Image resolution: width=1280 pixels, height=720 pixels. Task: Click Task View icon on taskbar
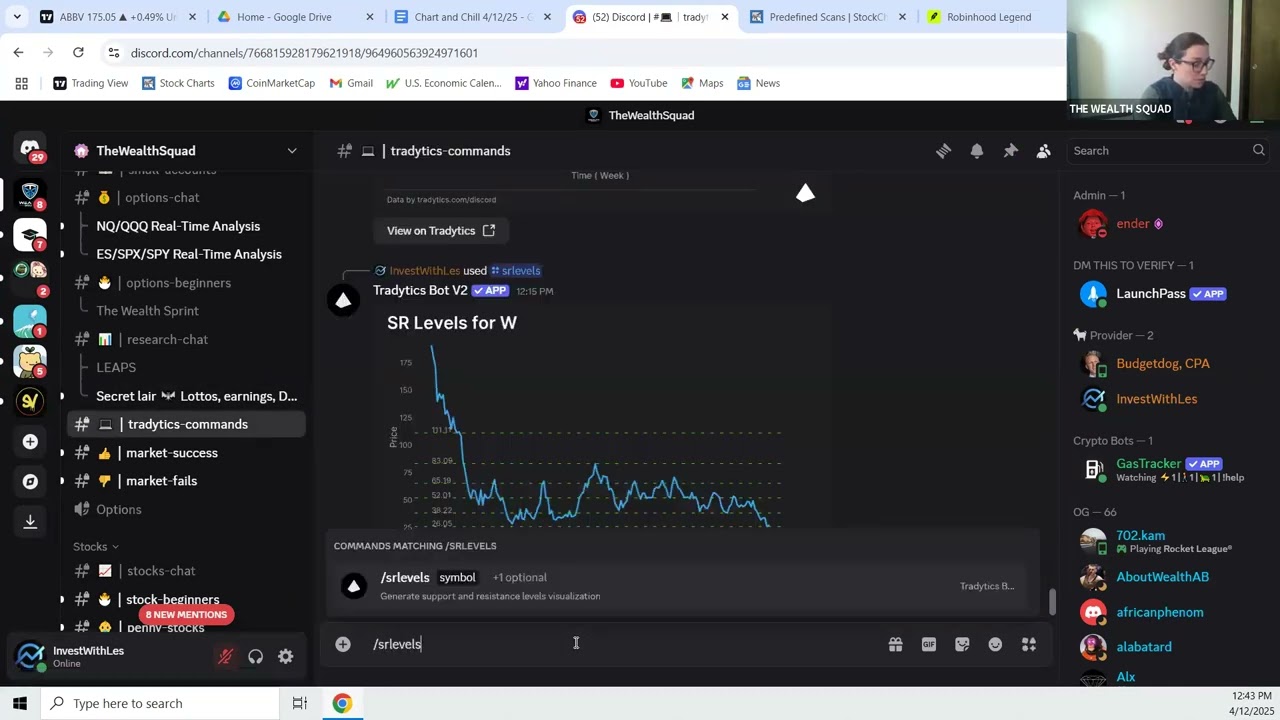(299, 703)
